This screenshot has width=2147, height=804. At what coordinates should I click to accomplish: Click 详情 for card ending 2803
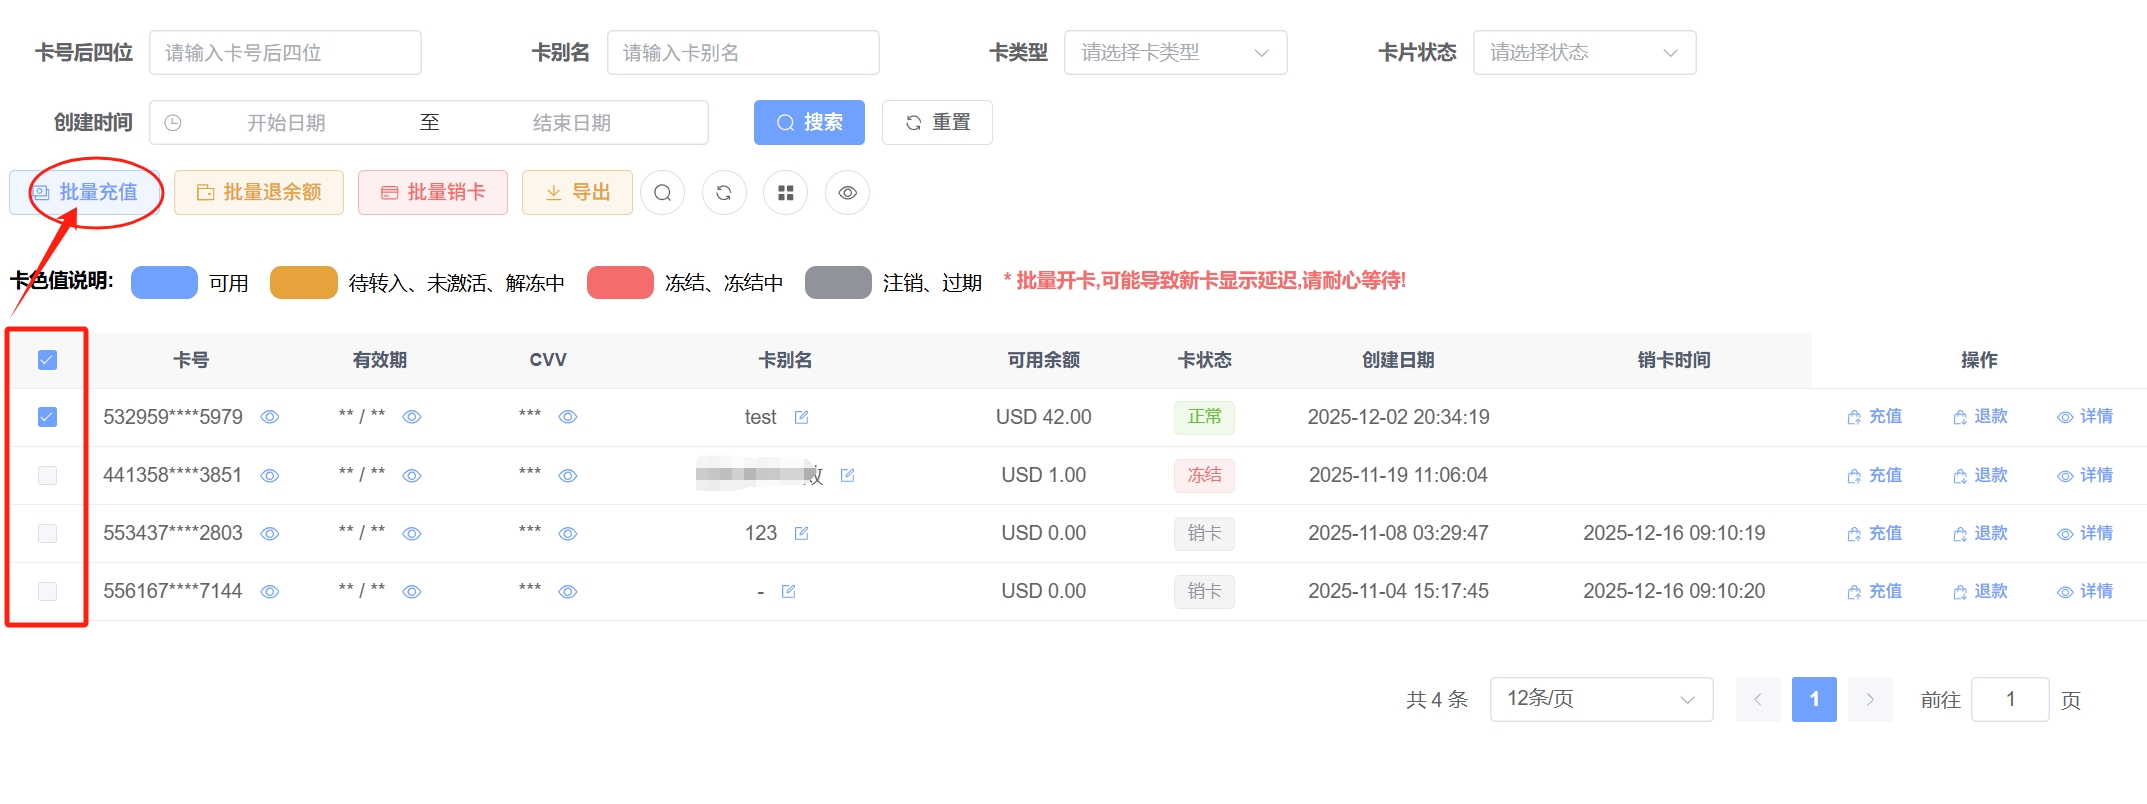click(x=2085, y=534)
